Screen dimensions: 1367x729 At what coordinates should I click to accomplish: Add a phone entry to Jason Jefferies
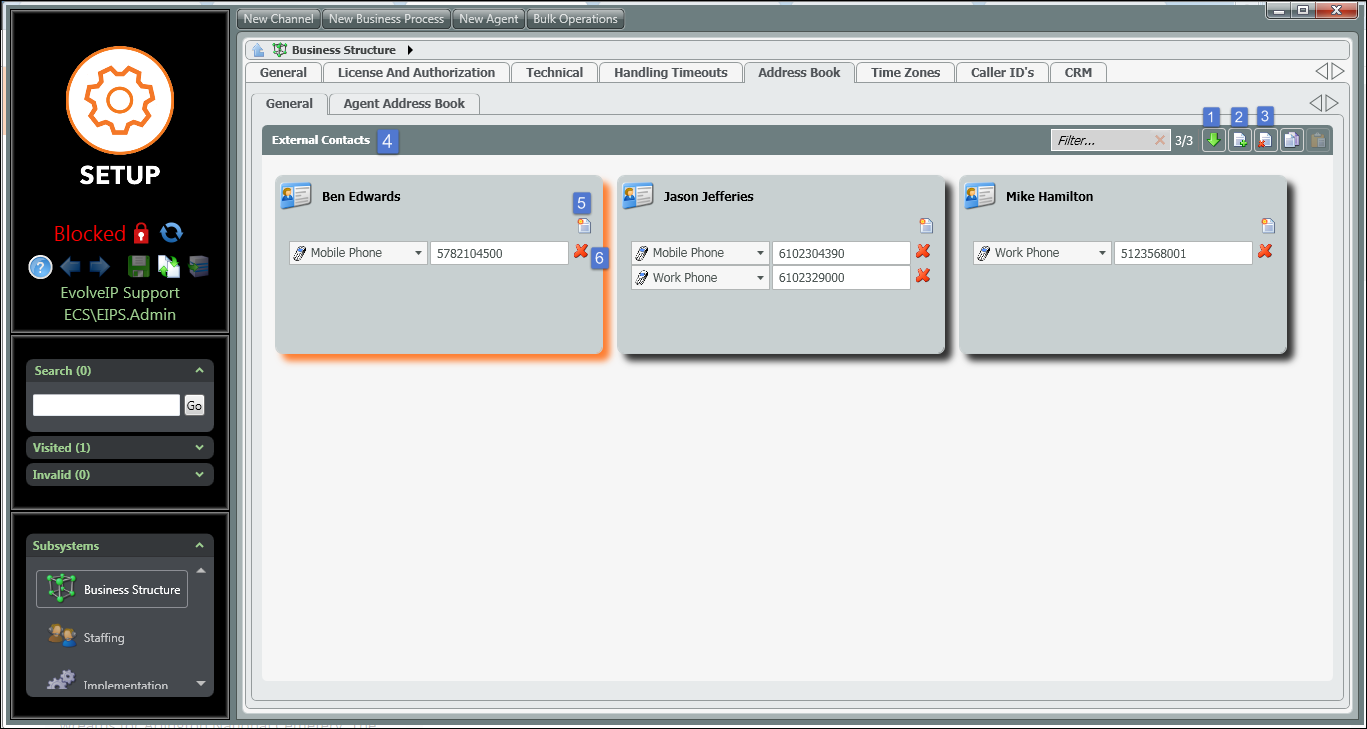click(x=926, y=226)
